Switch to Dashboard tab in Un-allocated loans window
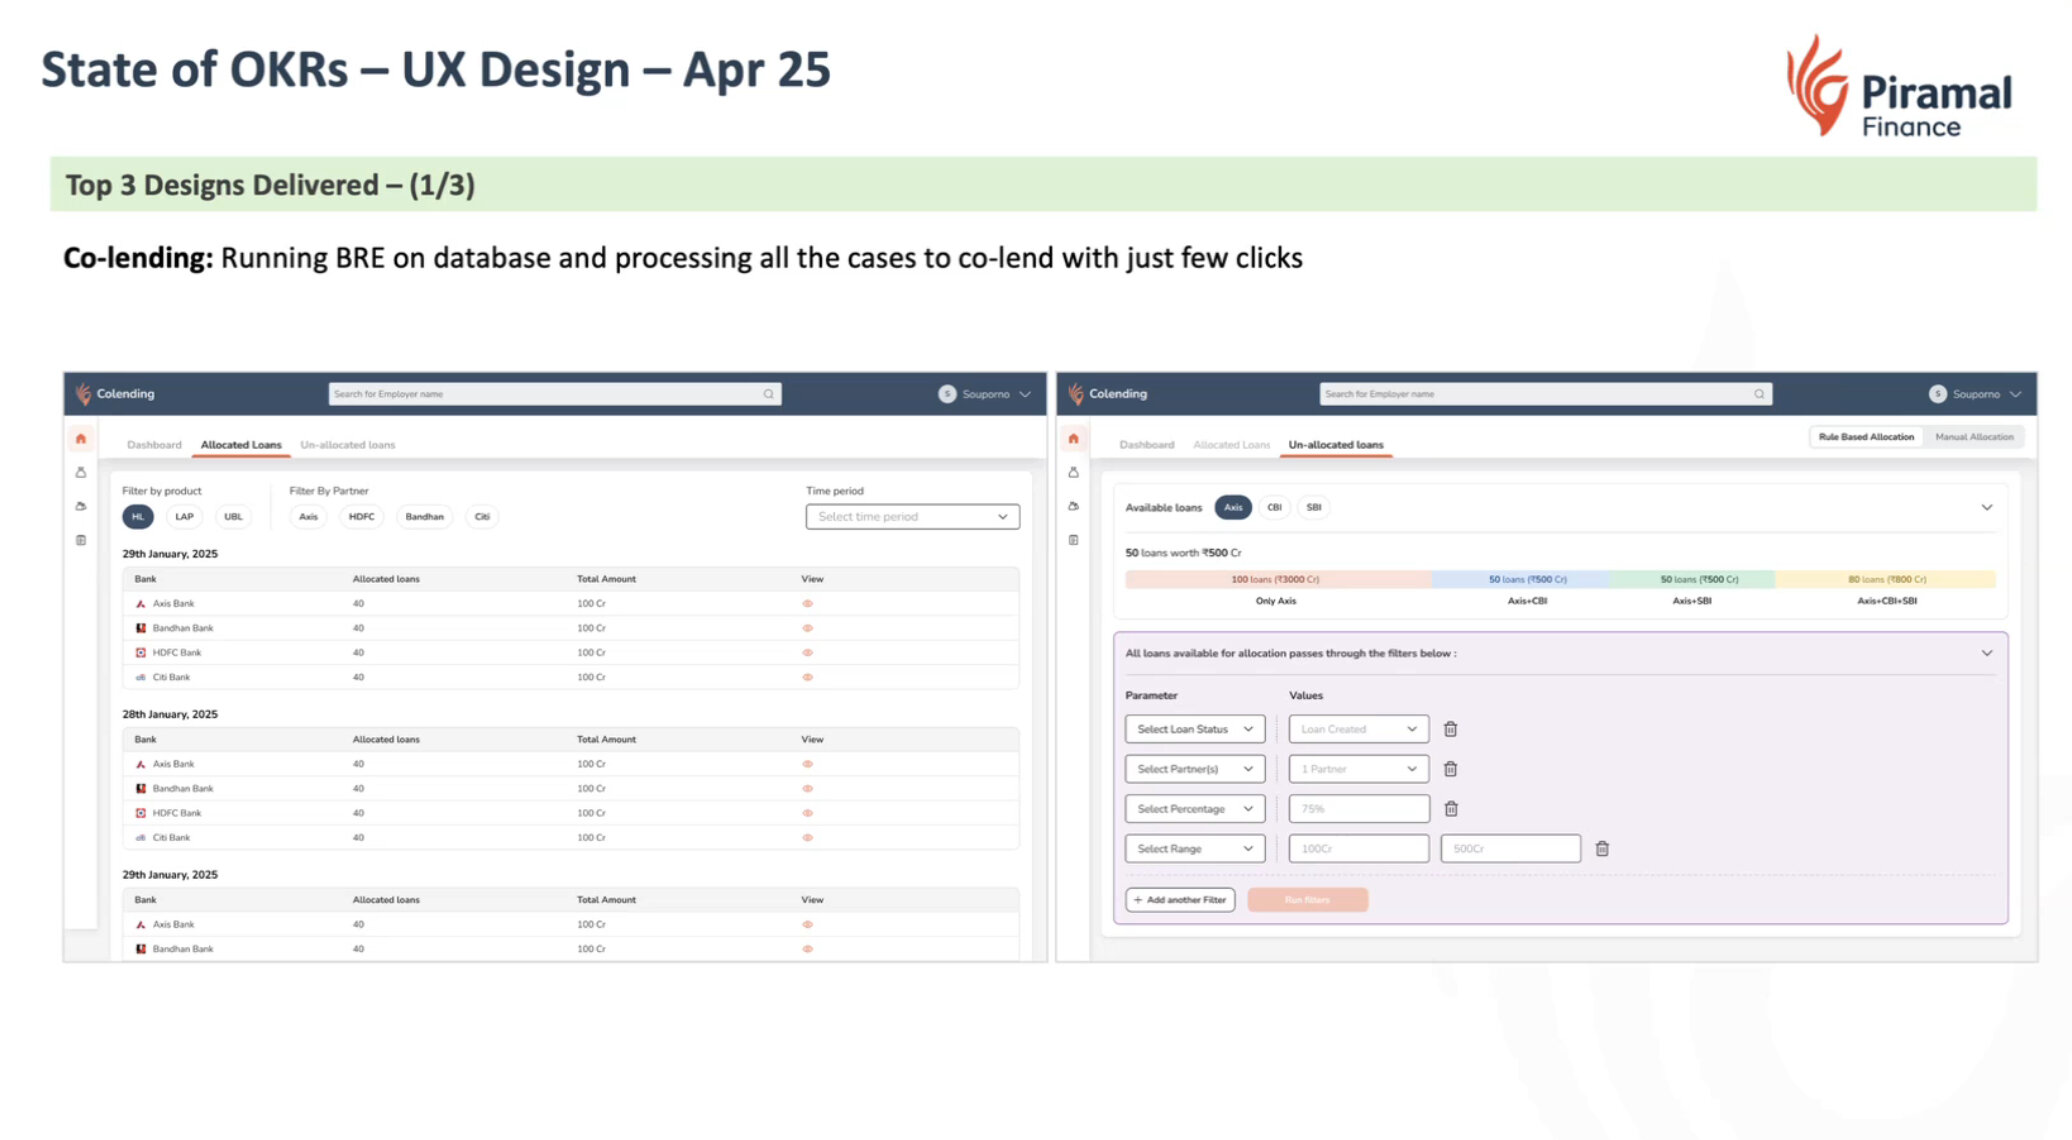 click(x=1146, y=445)
